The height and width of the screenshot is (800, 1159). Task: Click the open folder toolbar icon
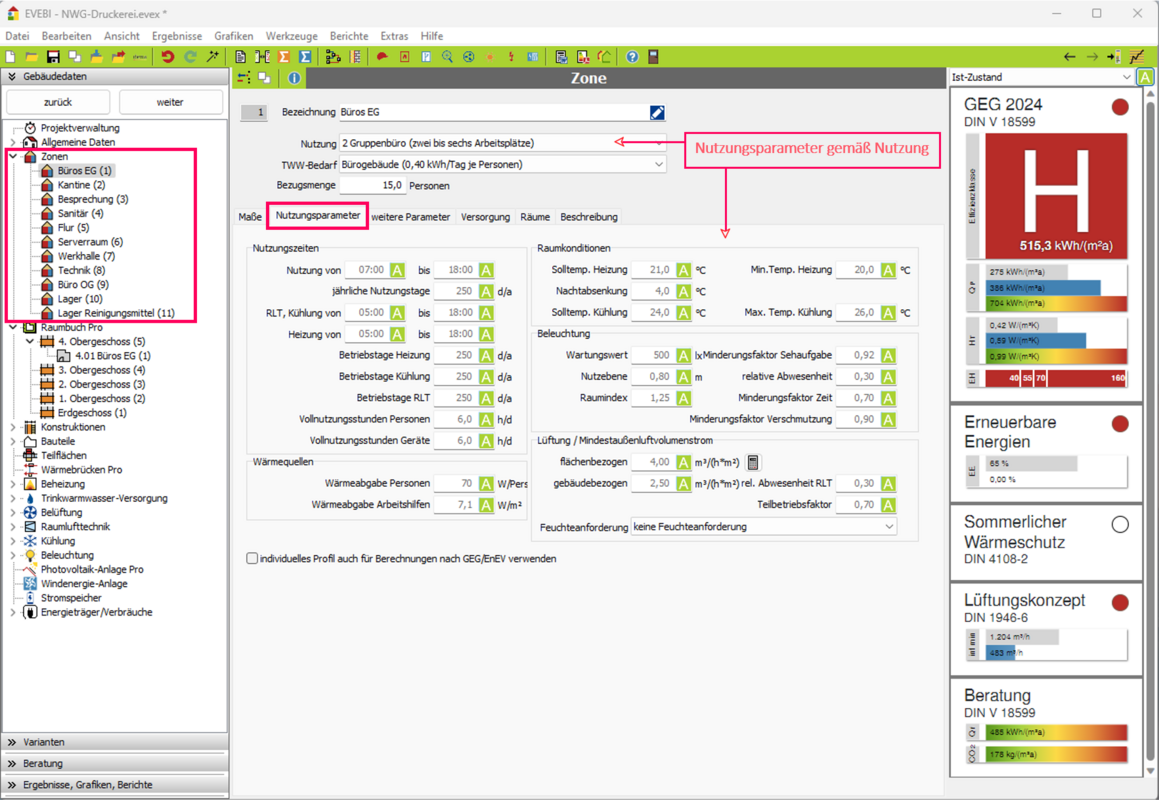(x=32, y=57)
